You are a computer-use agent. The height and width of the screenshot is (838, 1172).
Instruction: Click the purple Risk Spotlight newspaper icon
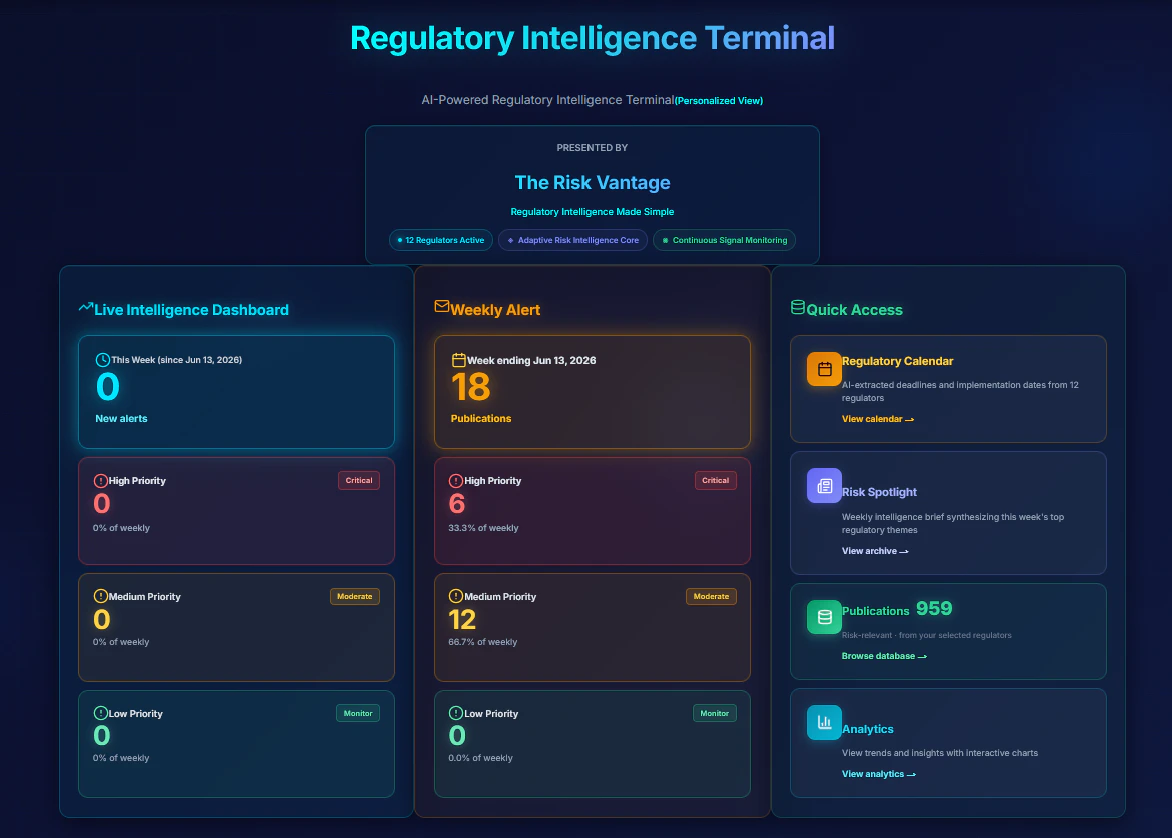[824, 486]
